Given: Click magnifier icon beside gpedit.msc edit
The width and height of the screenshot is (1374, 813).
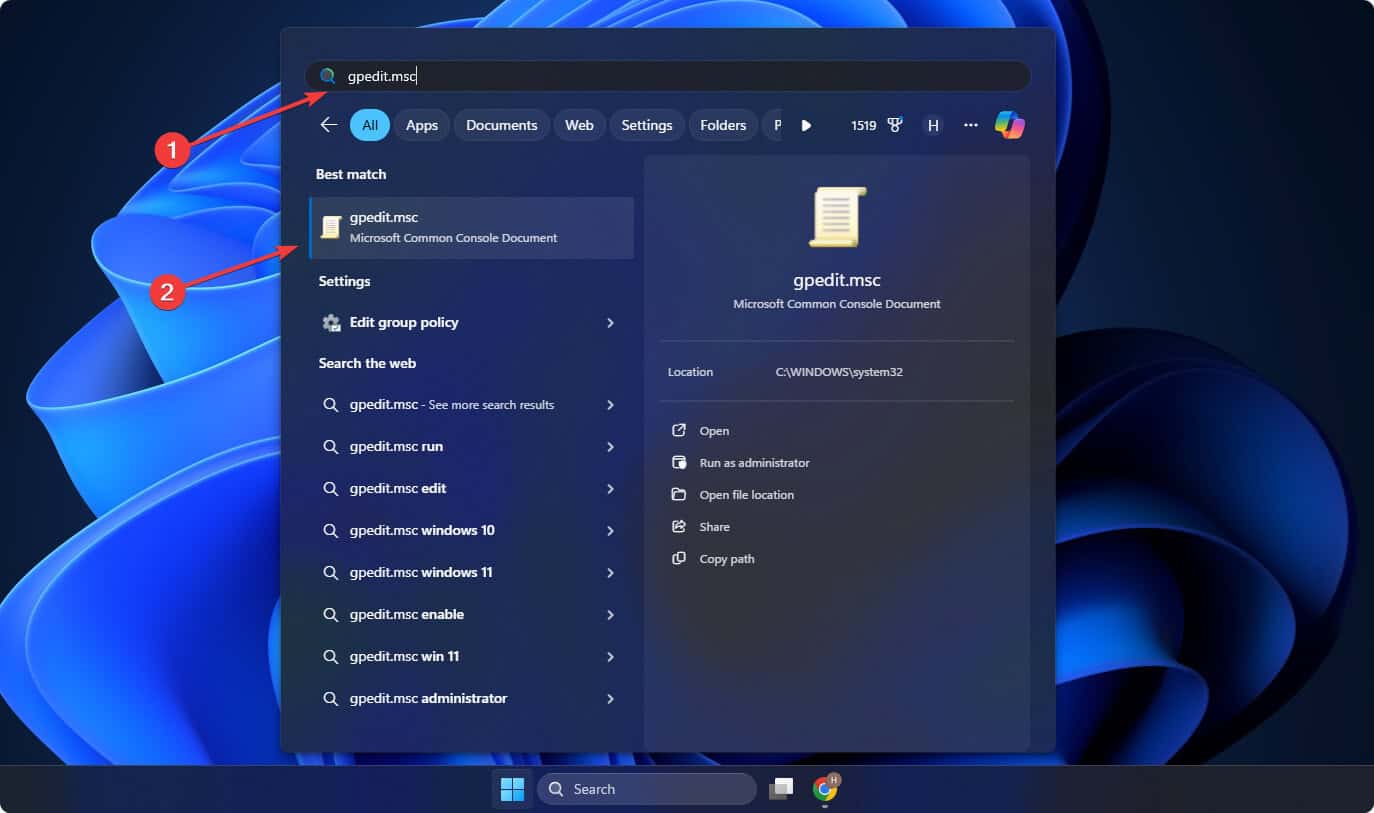Looking at the screenshot, I should coord(331,488).
